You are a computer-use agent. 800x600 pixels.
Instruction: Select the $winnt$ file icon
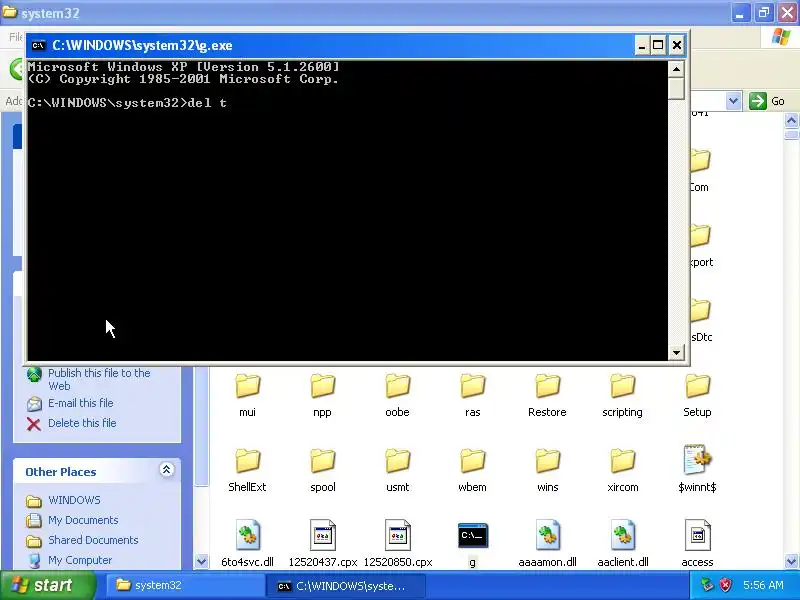coord(697,461)
